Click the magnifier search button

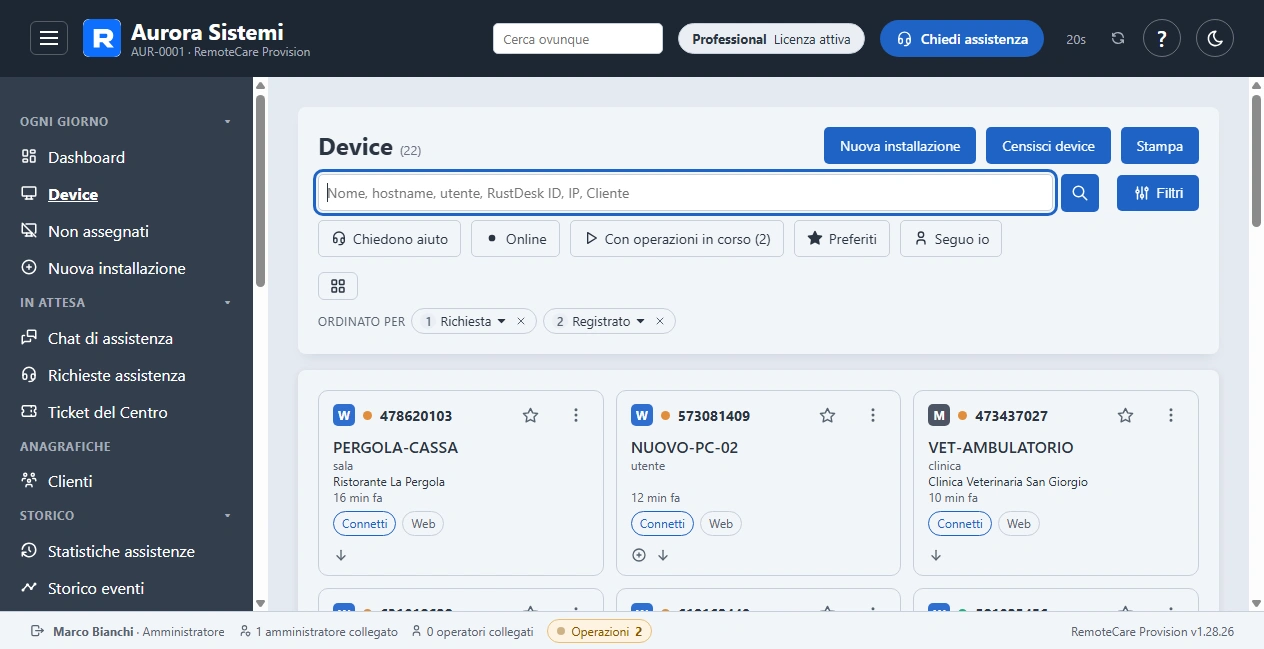coord(1080,193)
